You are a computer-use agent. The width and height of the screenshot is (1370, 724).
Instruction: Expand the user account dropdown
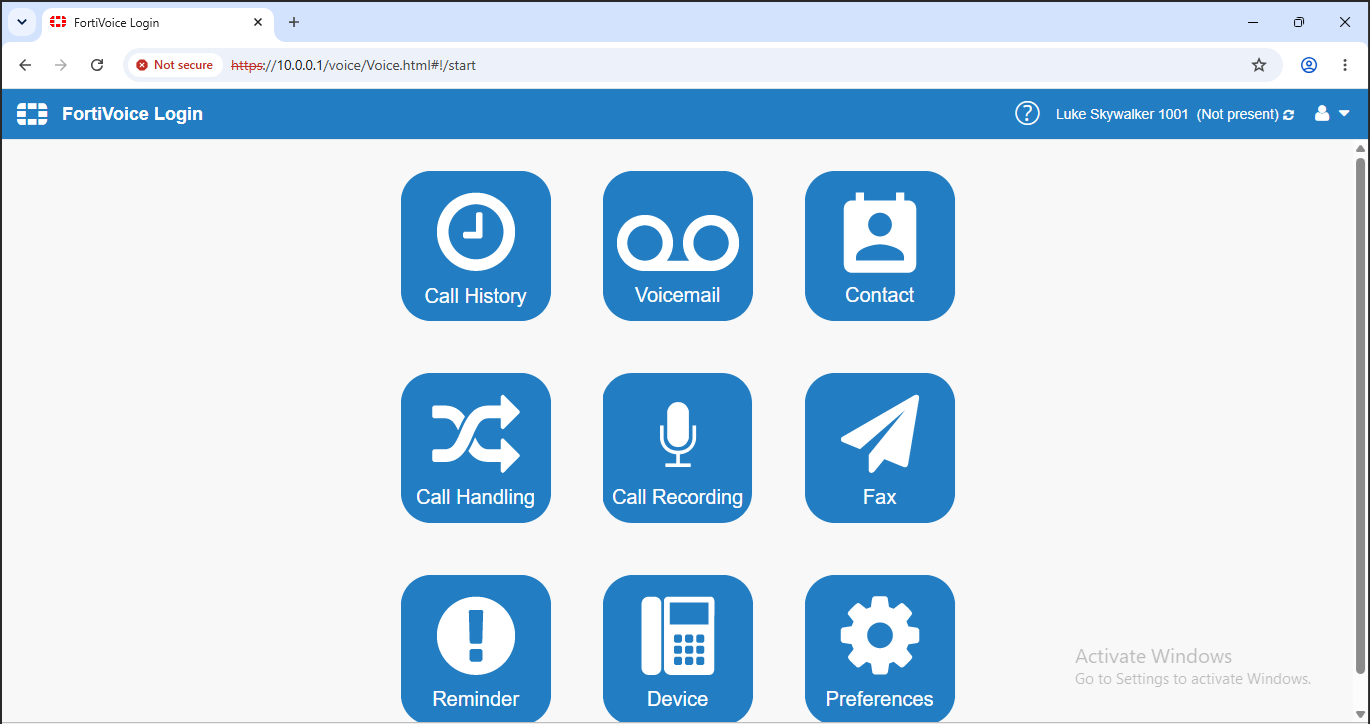1332,114
